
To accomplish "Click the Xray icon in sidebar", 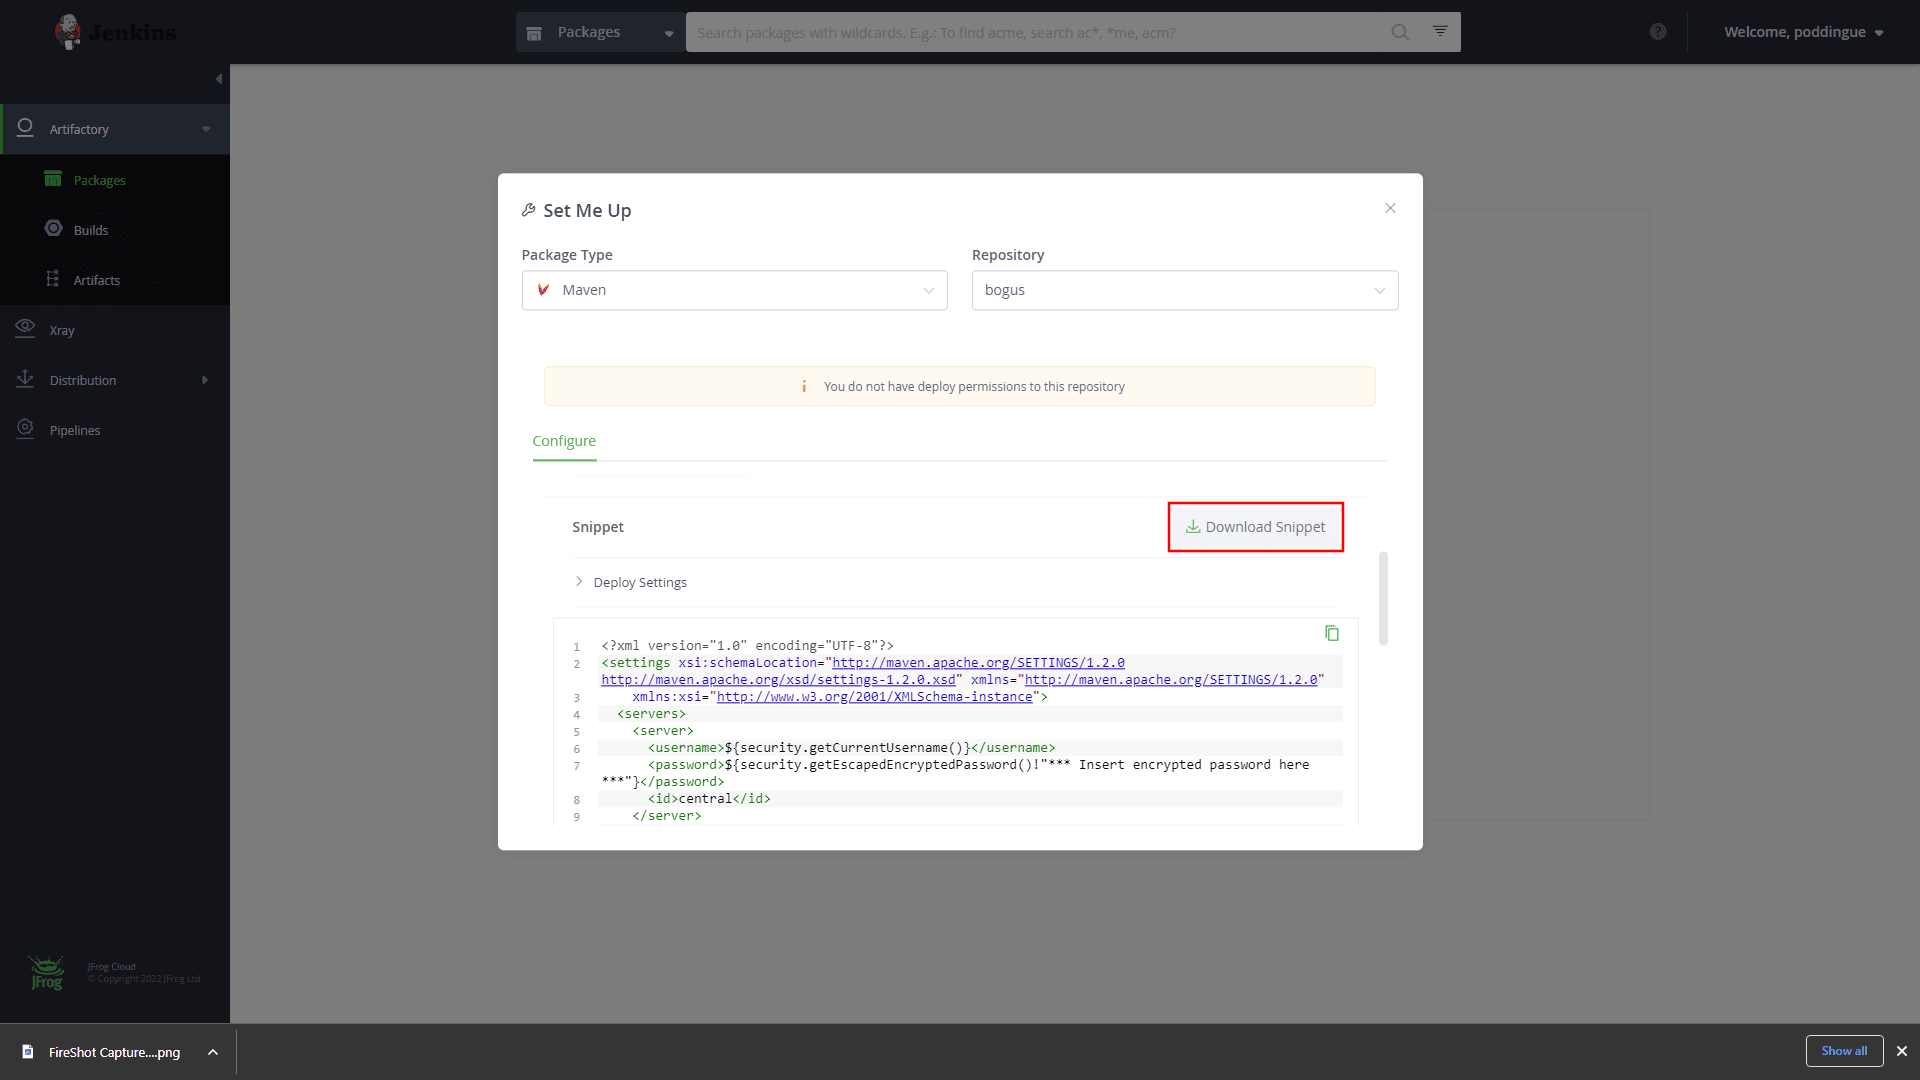I will pyautogui.click(x=24, y=328).
